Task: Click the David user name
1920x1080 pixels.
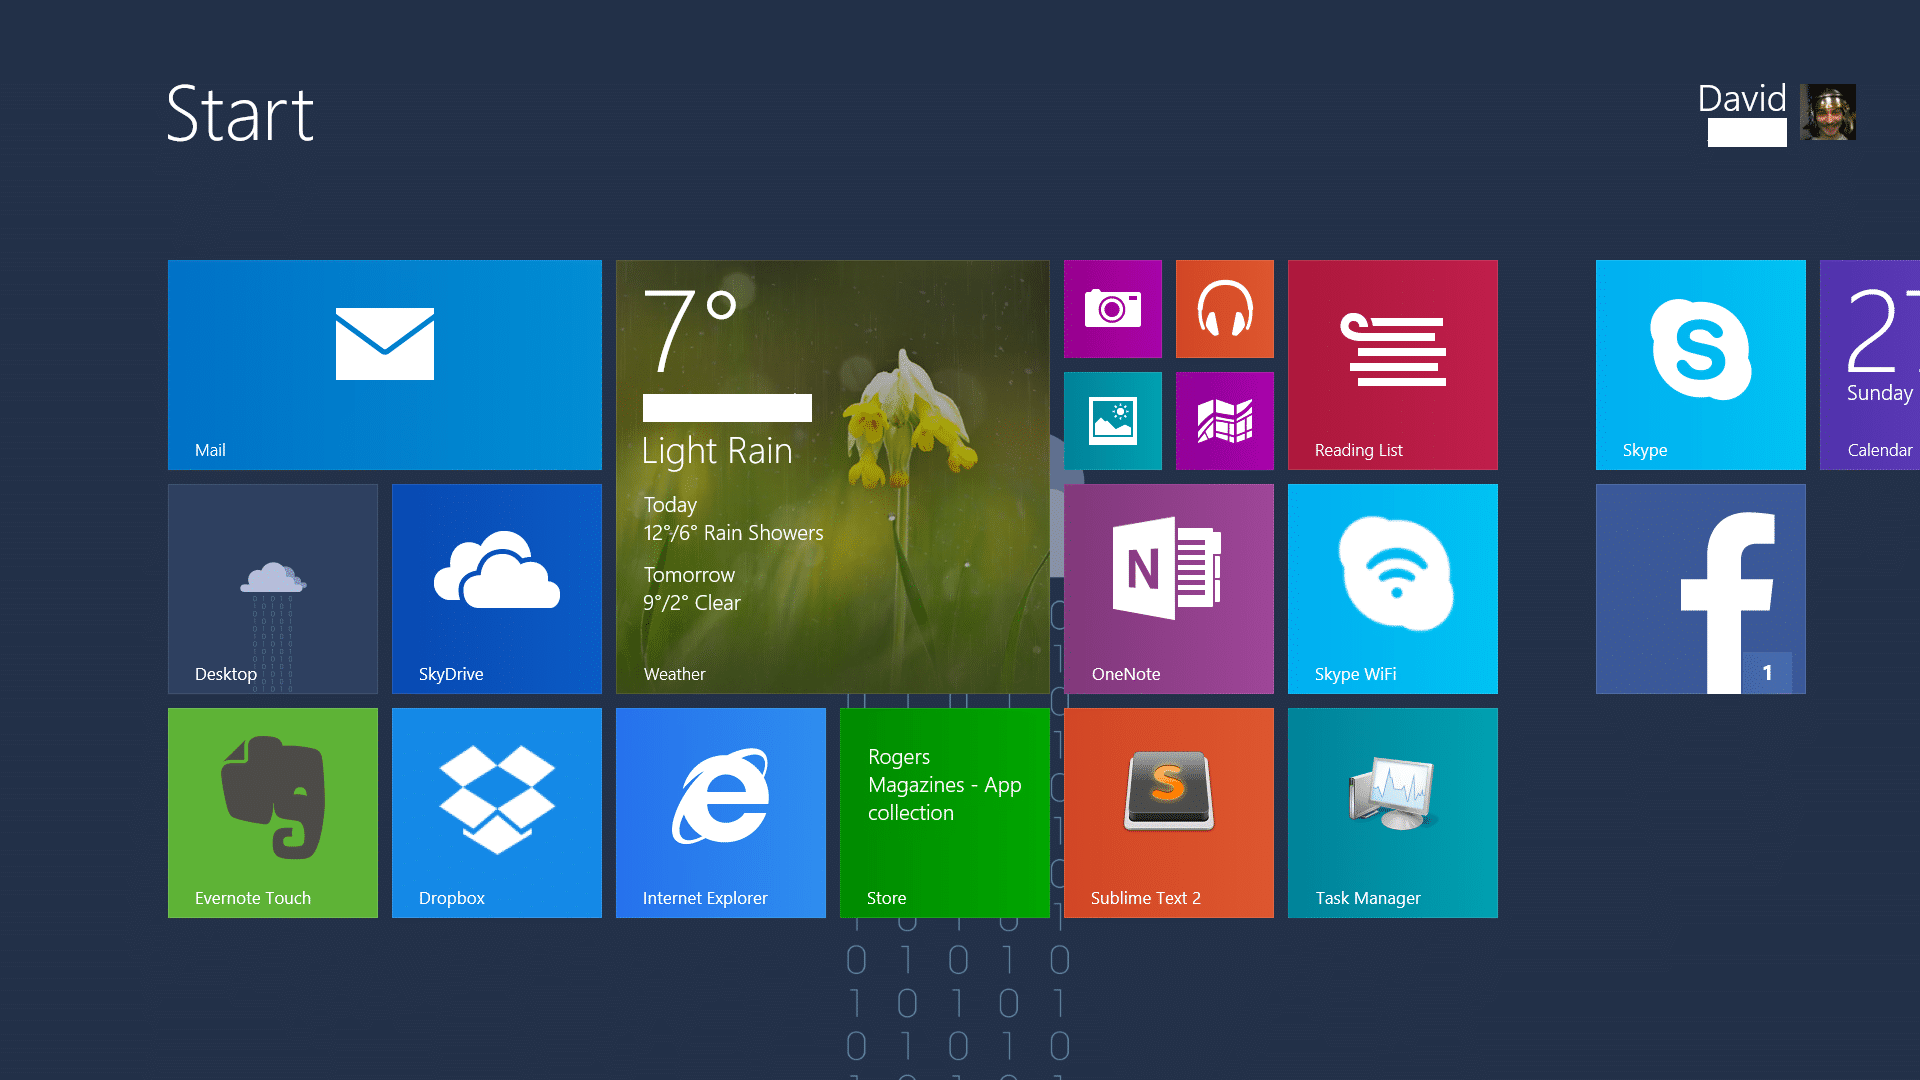Action: [1742, 98]
